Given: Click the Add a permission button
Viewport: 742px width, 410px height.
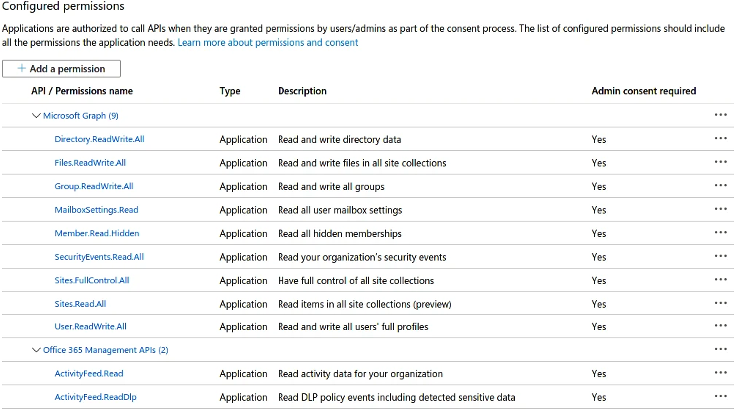Looking at the screenshot, I should click(x=62, y=69).
